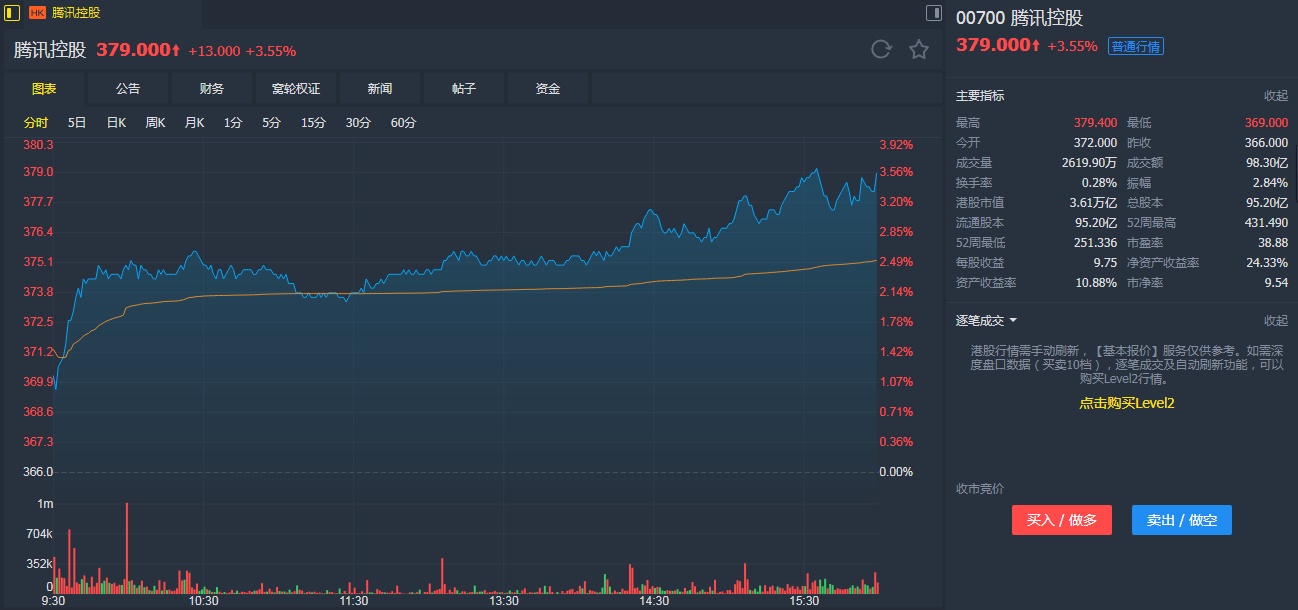Open the 公告 tab
The image size is (1298, 610).
tap(128, 89)
